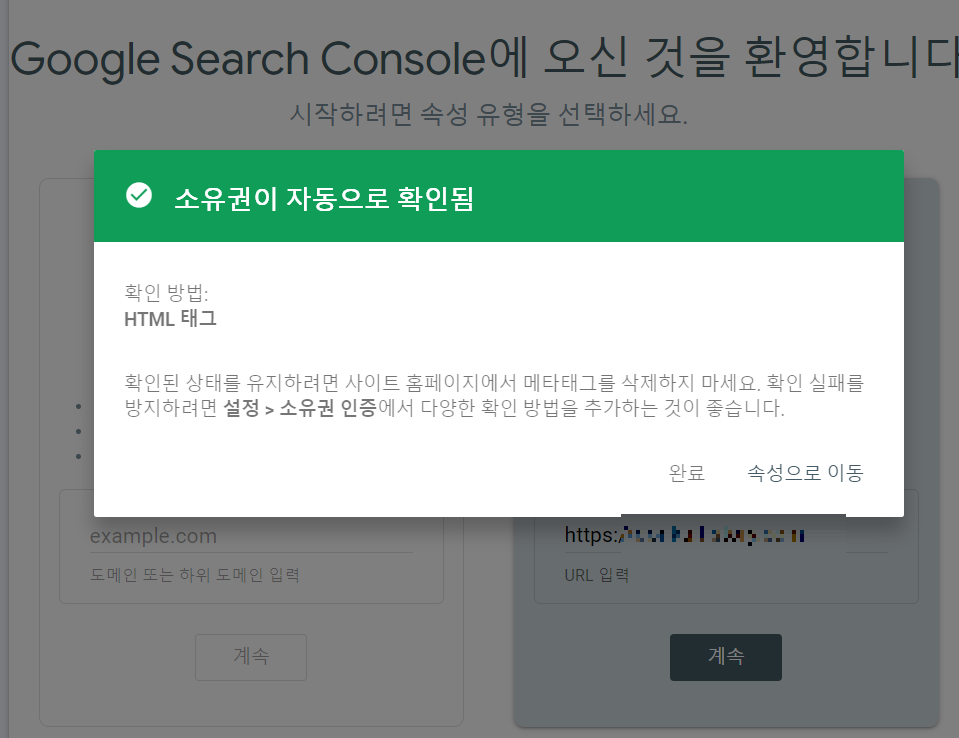
Task: Click the URL 입력 helper text
Action: [596, 575]
